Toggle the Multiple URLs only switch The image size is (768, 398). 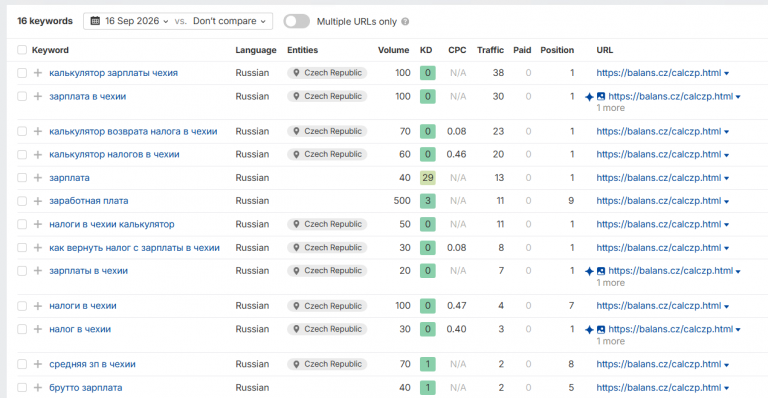297,22
